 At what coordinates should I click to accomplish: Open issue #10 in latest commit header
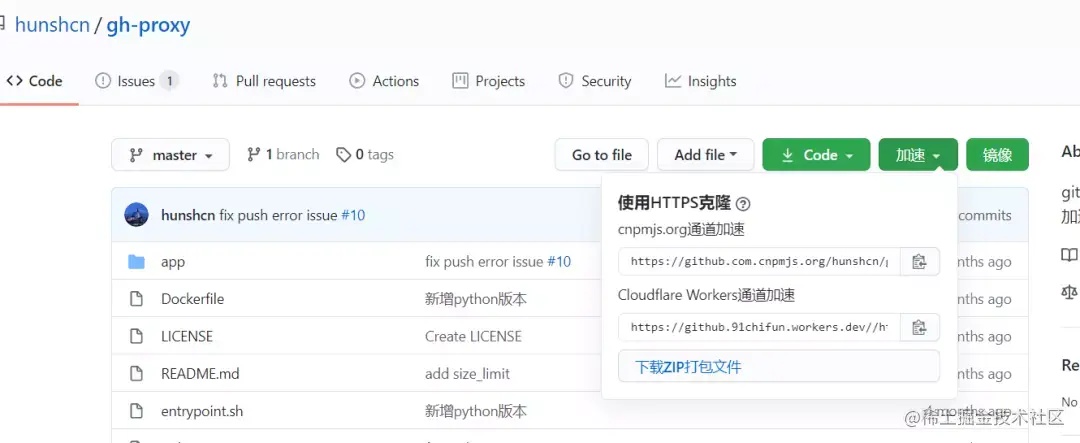353,215
